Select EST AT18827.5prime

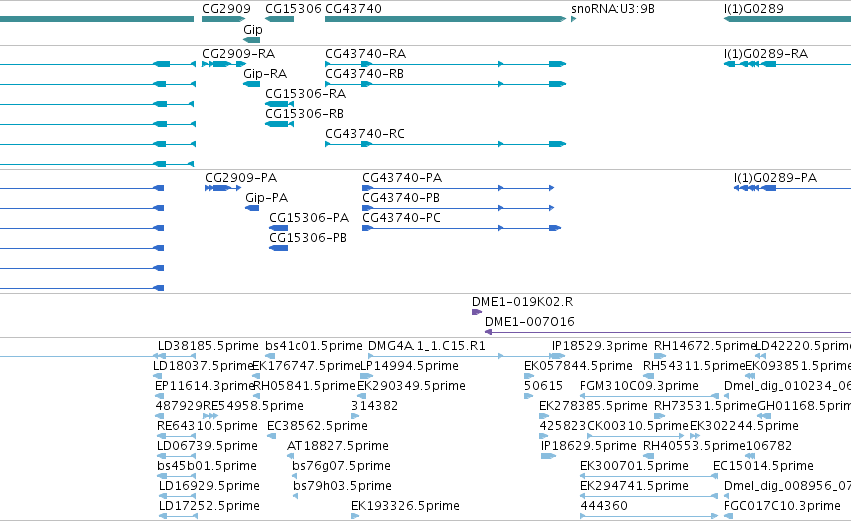point(338,447)
